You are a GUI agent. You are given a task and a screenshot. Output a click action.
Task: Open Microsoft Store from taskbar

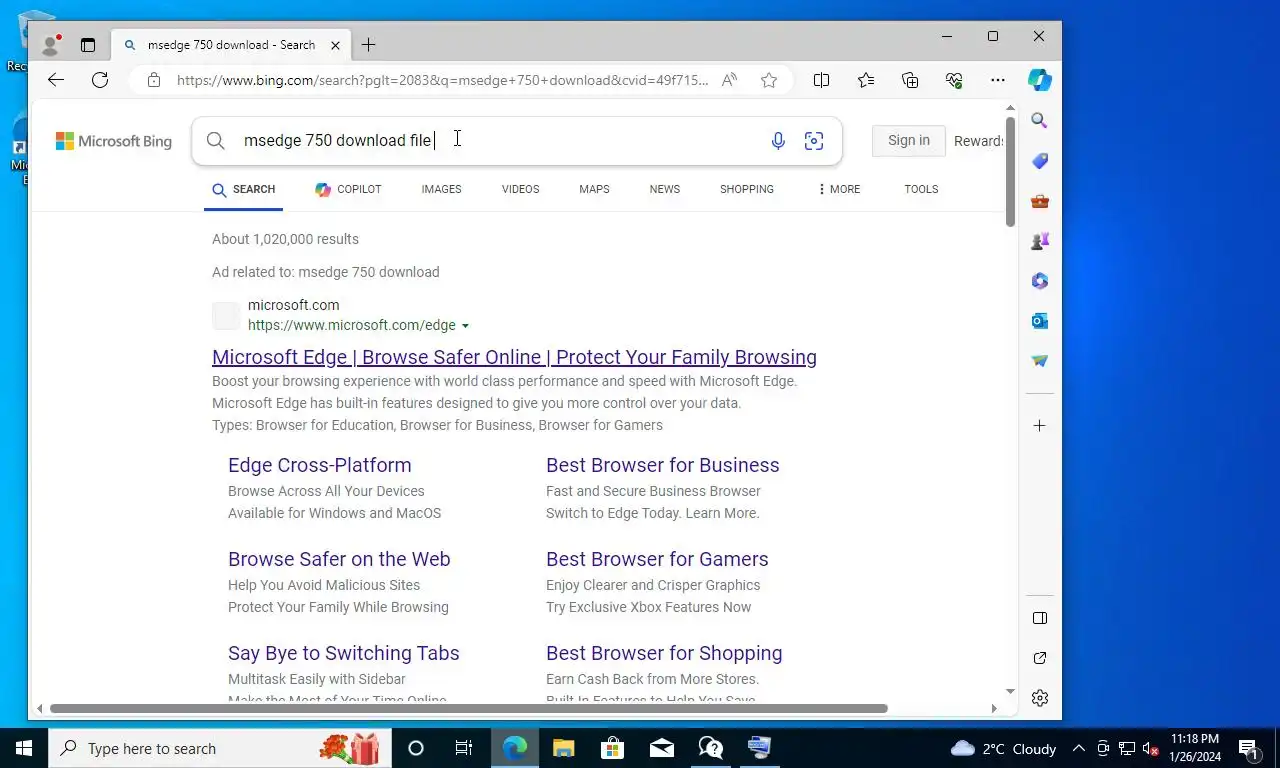tap(612, 748)
